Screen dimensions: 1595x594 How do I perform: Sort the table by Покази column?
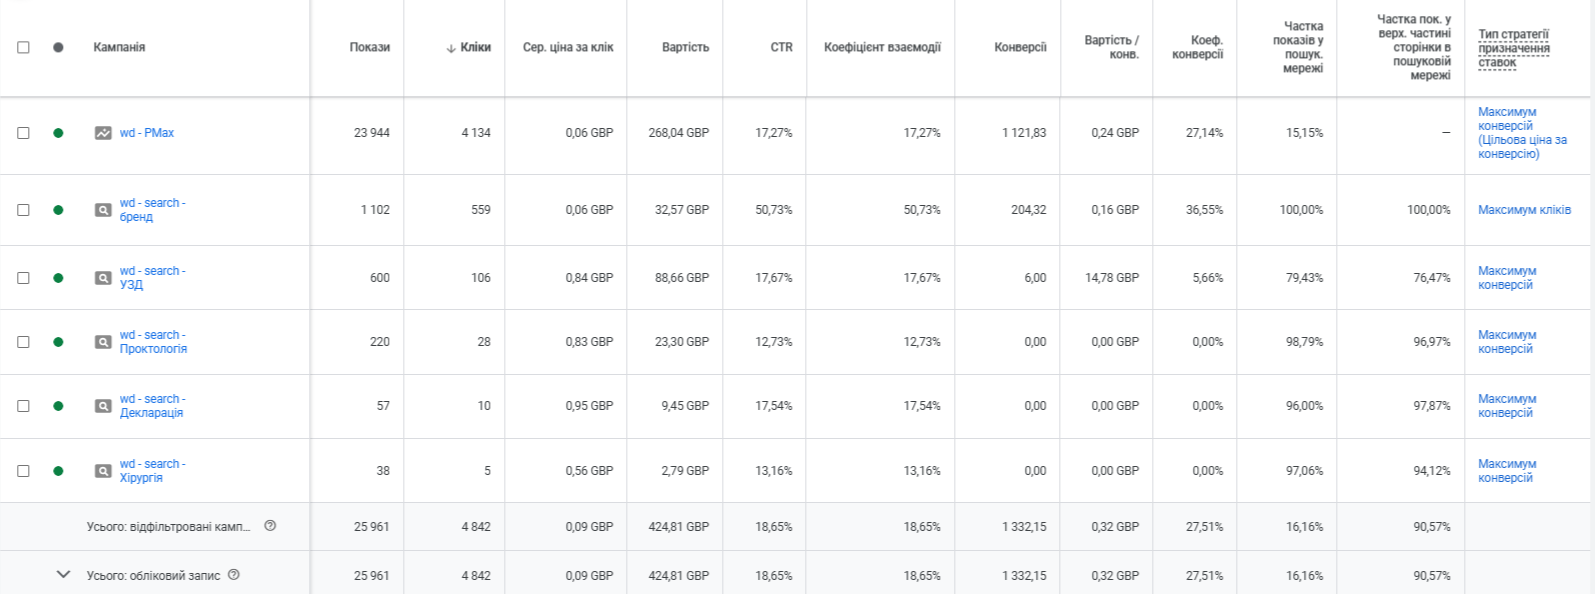369,47
